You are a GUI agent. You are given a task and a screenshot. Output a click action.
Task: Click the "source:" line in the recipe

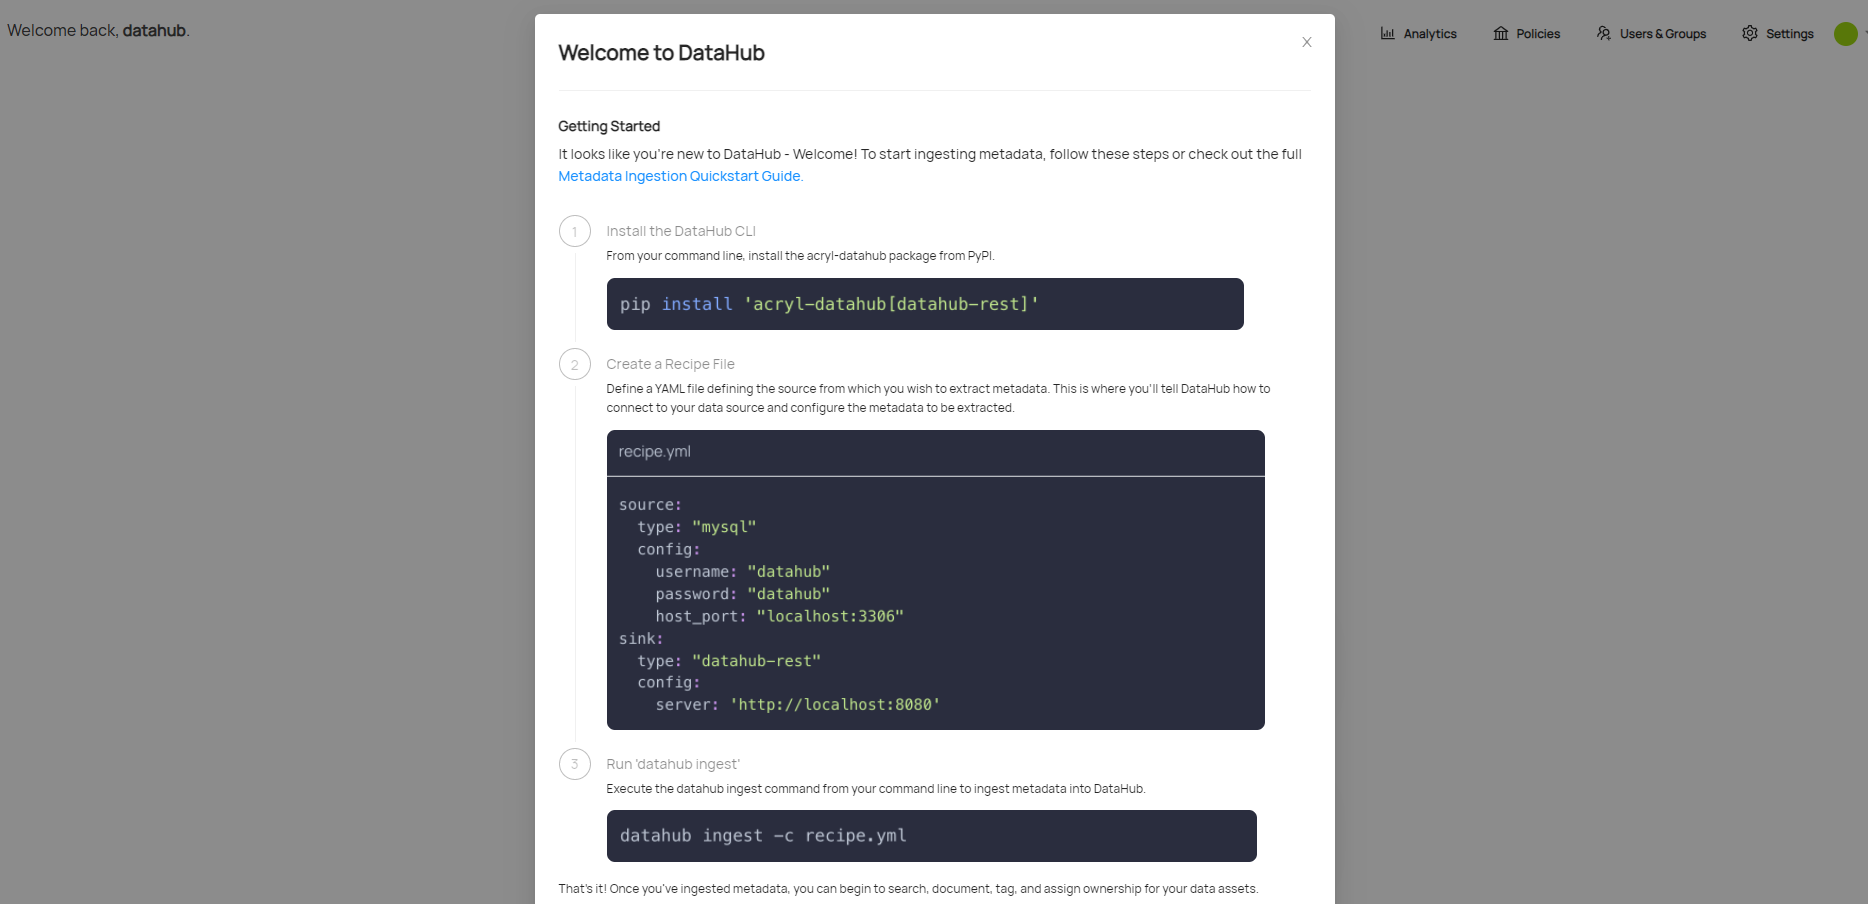650,505
